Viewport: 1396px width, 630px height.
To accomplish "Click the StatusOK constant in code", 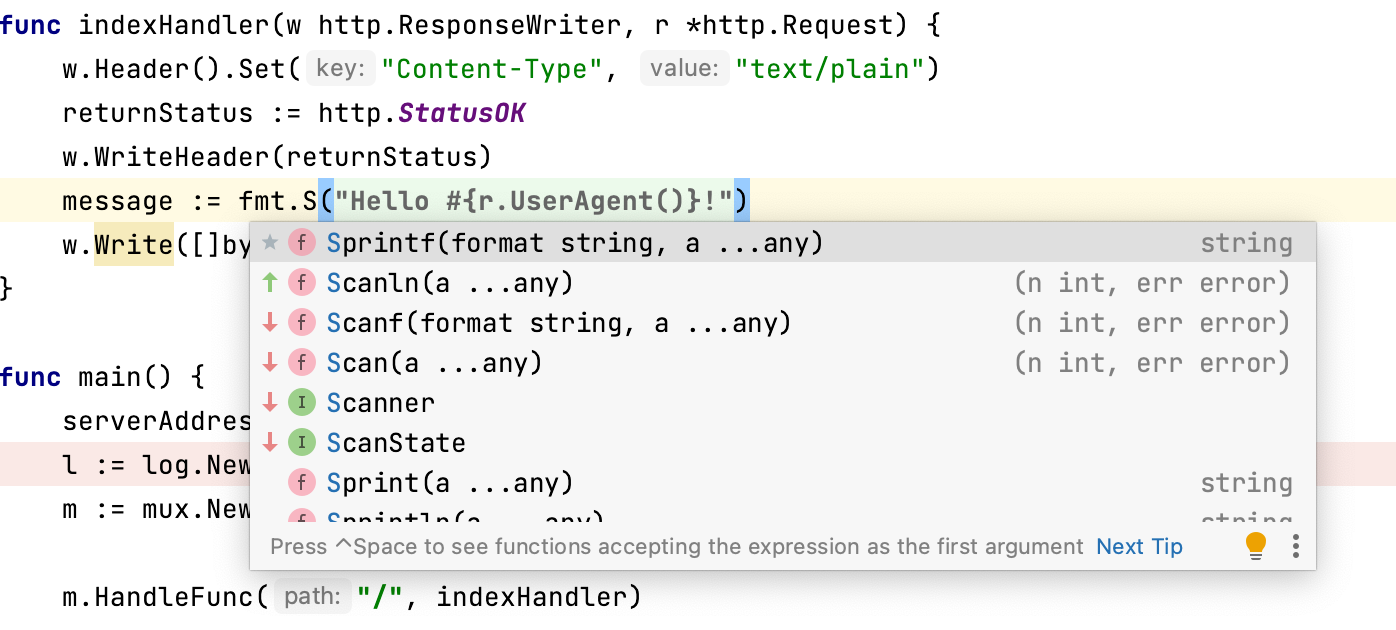I will [462, 113].
